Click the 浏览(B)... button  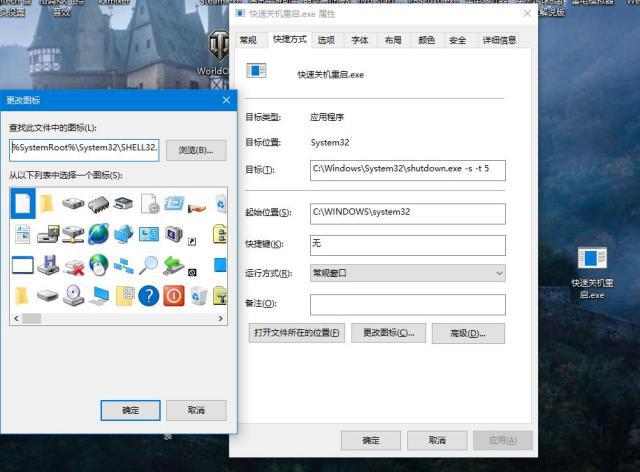[196, 150]
